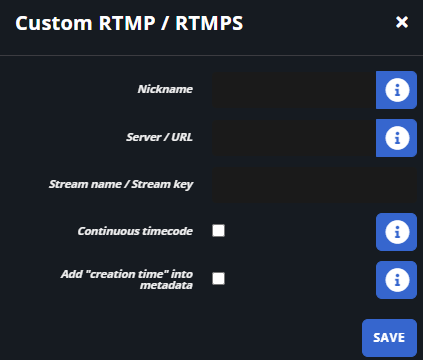Viewport: 423px width, 360px height.
Task: Close the Custom RTMP / RTMPS dialog
Action: (x=402, y=22)
